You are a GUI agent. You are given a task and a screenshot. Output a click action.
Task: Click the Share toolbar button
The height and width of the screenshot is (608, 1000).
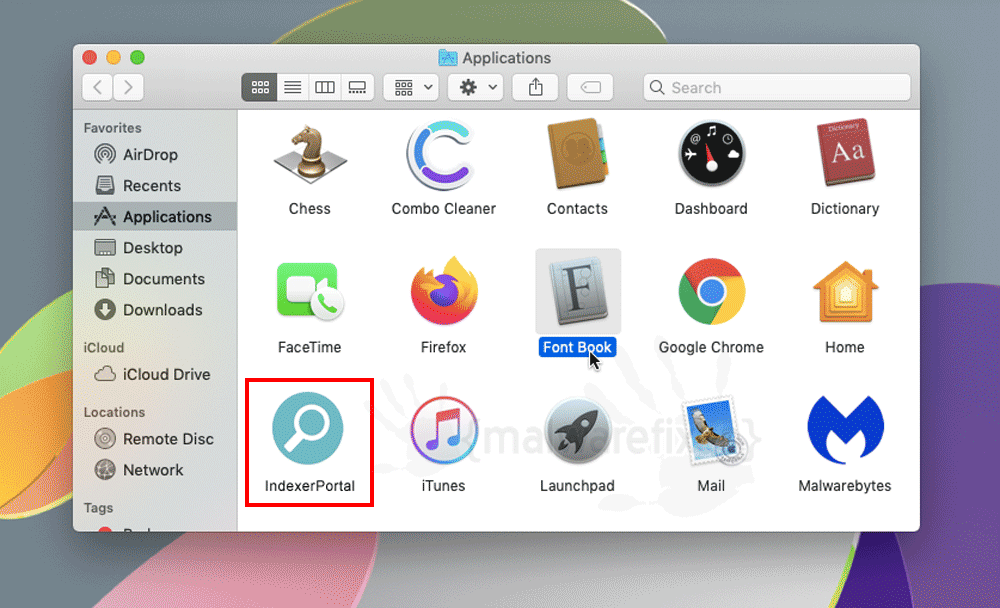(x=536, y=87)
